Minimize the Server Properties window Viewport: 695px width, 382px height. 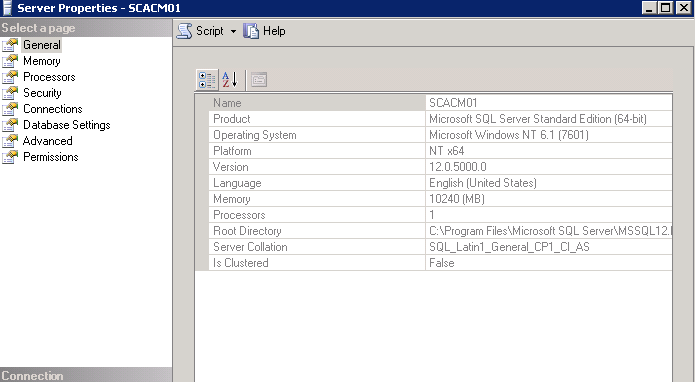coord(649,8)
